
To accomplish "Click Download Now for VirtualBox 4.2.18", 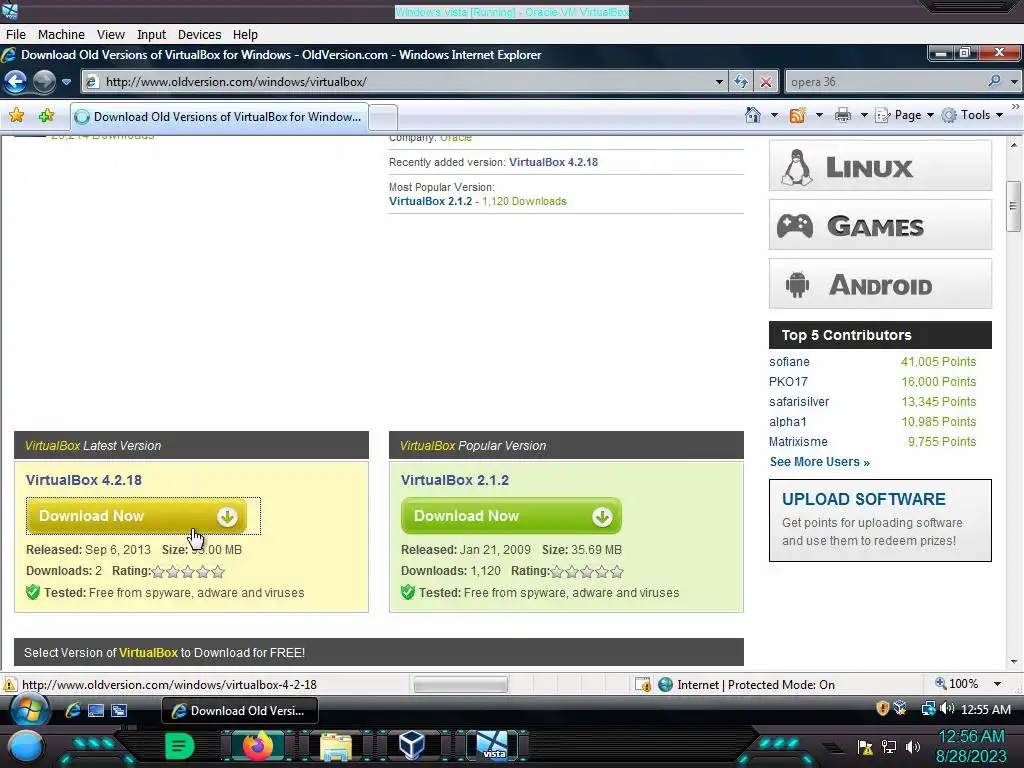I will [x=136, y=516].
